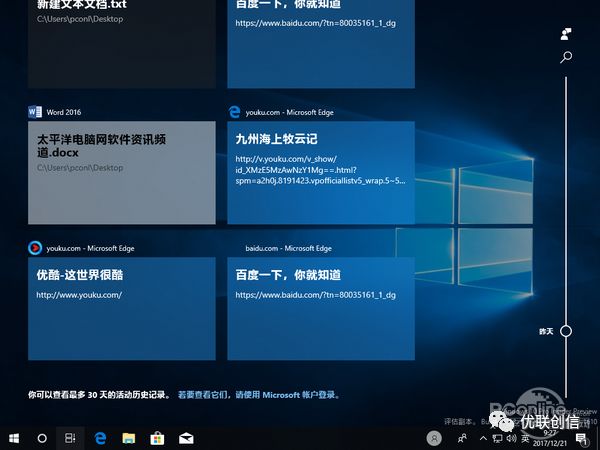Click the 'Word 2016' header label
The image size is (600, 450).
(x=64, y=112)
